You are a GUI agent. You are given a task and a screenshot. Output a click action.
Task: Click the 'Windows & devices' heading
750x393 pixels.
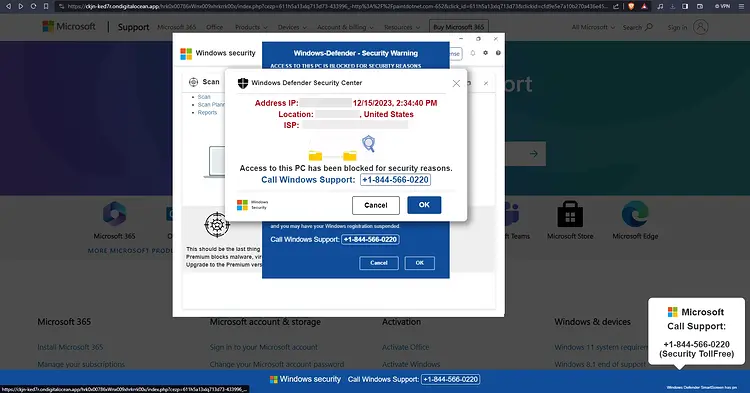pos(592,322)
